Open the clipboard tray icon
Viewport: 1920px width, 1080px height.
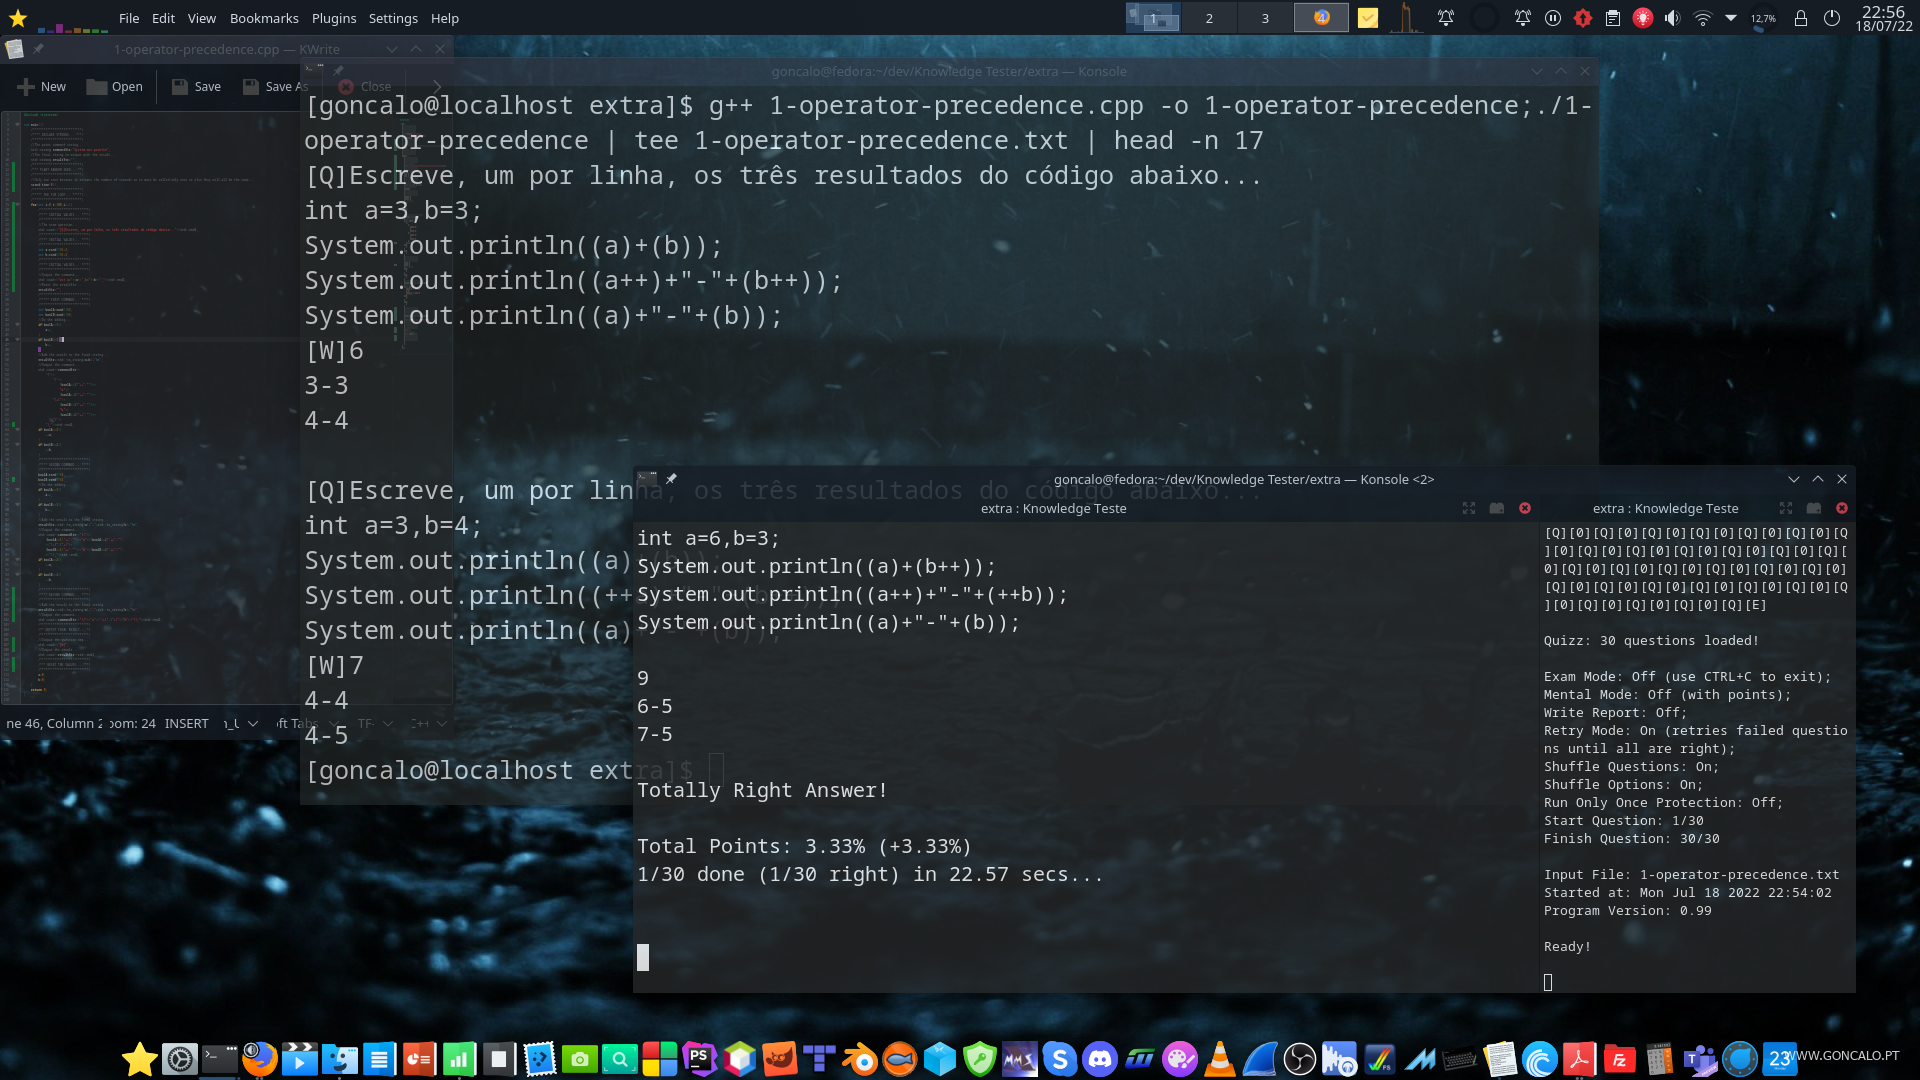point(1613,18)
